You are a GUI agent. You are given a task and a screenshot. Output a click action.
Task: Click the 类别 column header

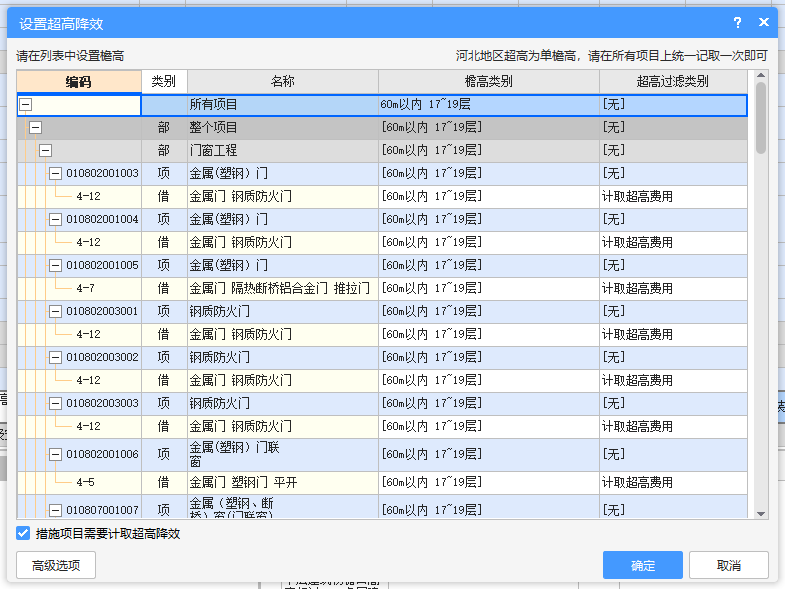pyautogui.click(x=164, y=82)
